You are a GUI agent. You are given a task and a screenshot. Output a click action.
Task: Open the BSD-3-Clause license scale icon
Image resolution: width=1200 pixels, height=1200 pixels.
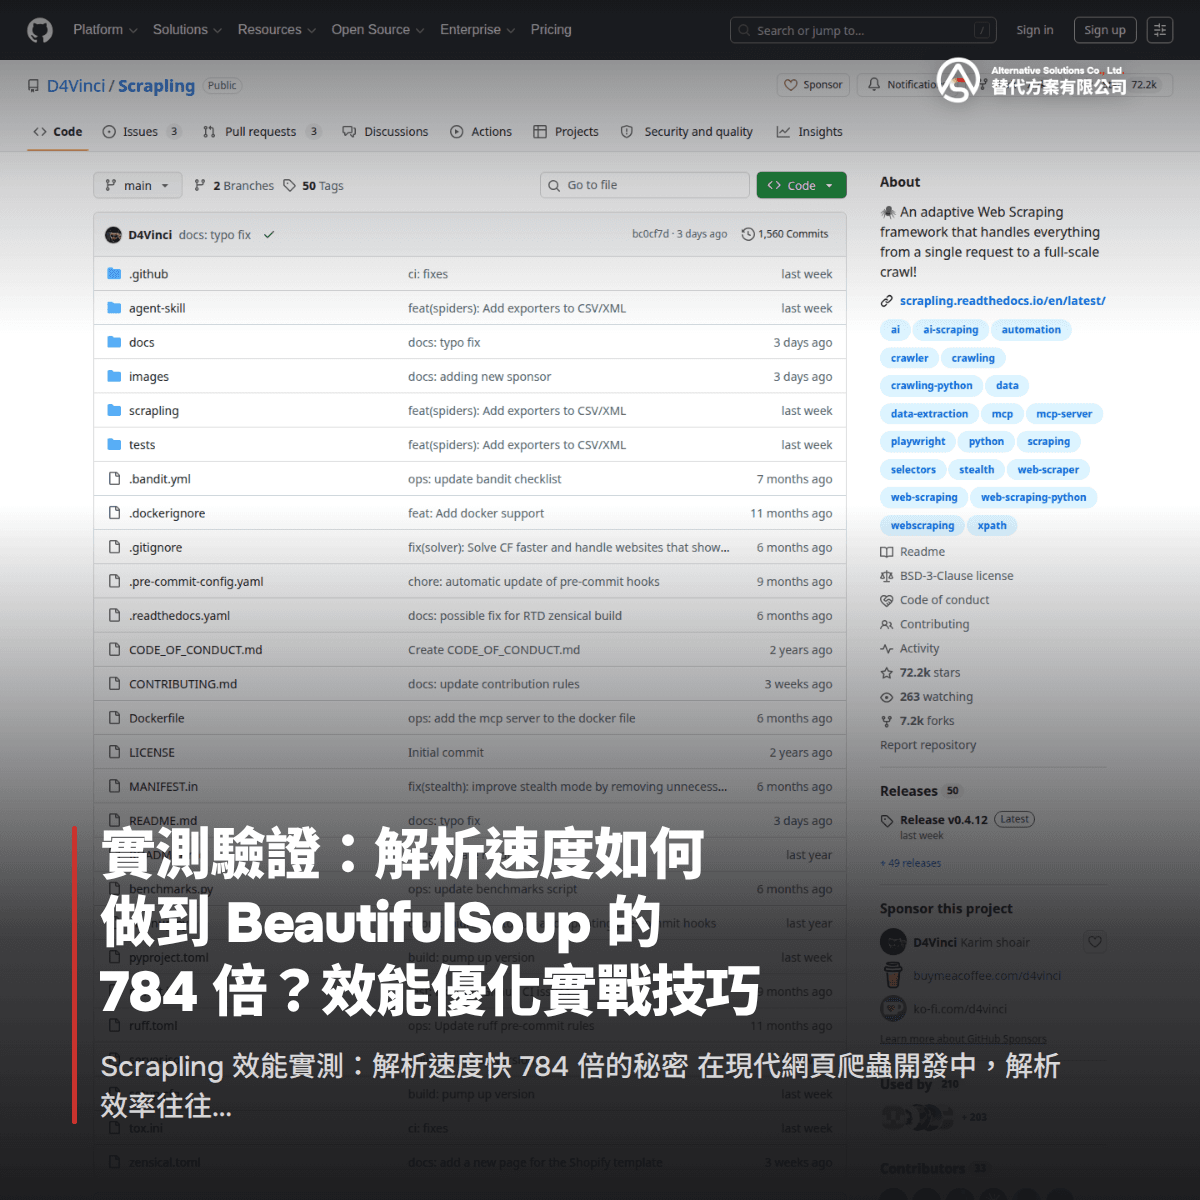(x=887, y=576)
